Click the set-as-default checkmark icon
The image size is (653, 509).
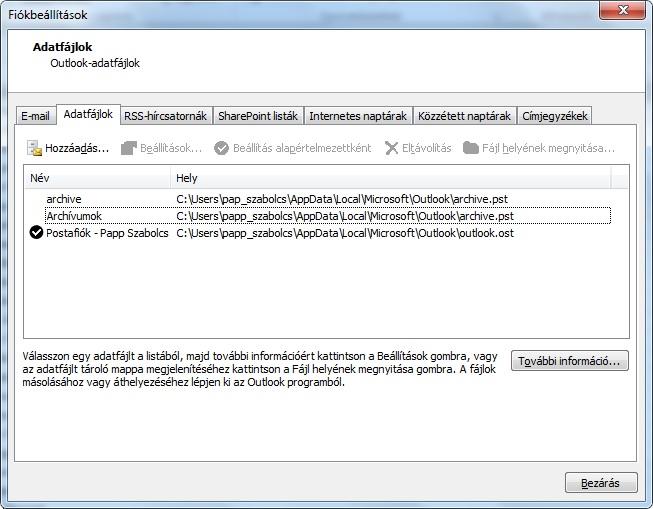pos(221,148)
